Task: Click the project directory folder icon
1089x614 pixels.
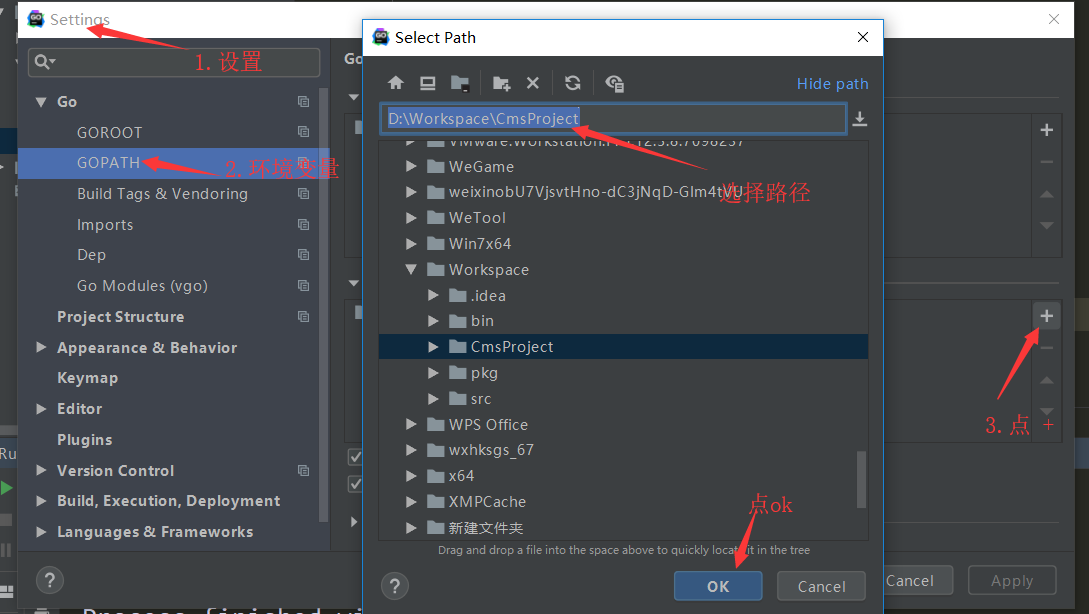Action: pos(460,84)
